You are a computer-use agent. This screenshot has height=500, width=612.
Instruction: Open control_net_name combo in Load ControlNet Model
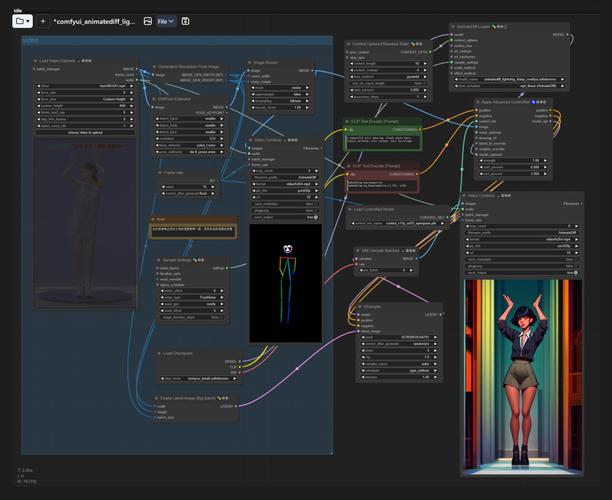[x=398, y=223]
